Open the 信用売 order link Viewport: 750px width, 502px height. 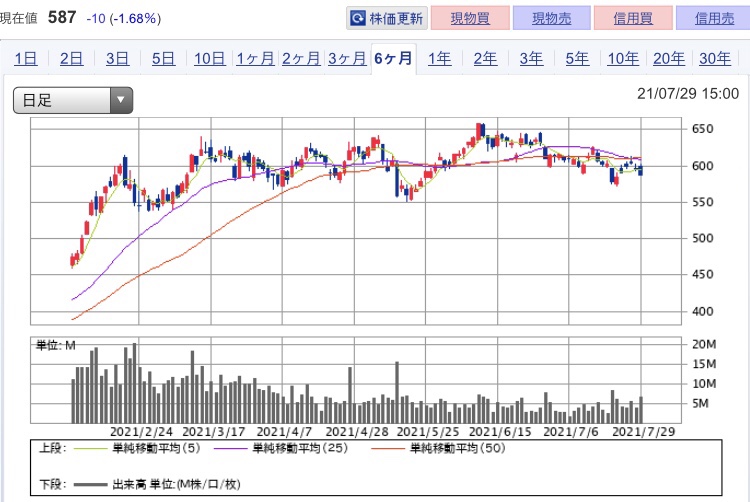[x=714, y=19]
